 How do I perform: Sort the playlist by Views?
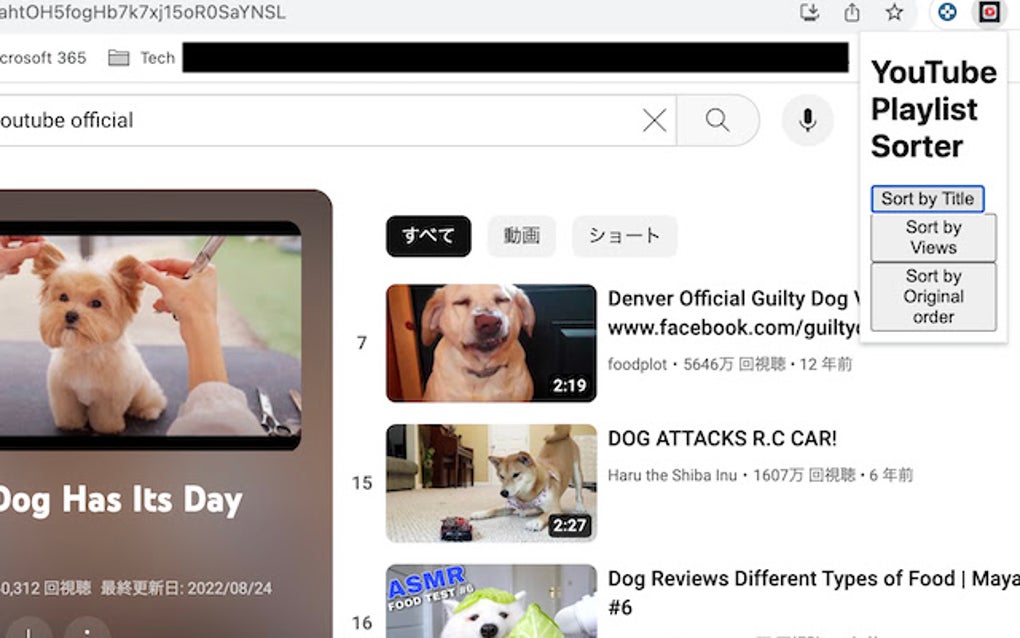click(x=933, y=236)
